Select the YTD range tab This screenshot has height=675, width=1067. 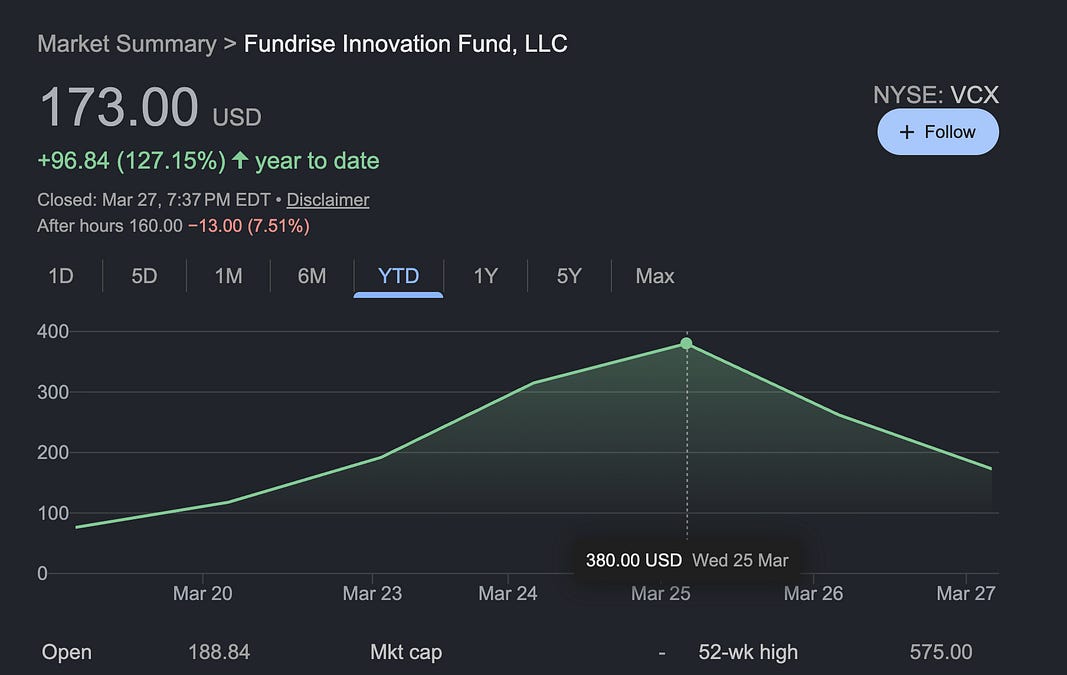point(398,276)
